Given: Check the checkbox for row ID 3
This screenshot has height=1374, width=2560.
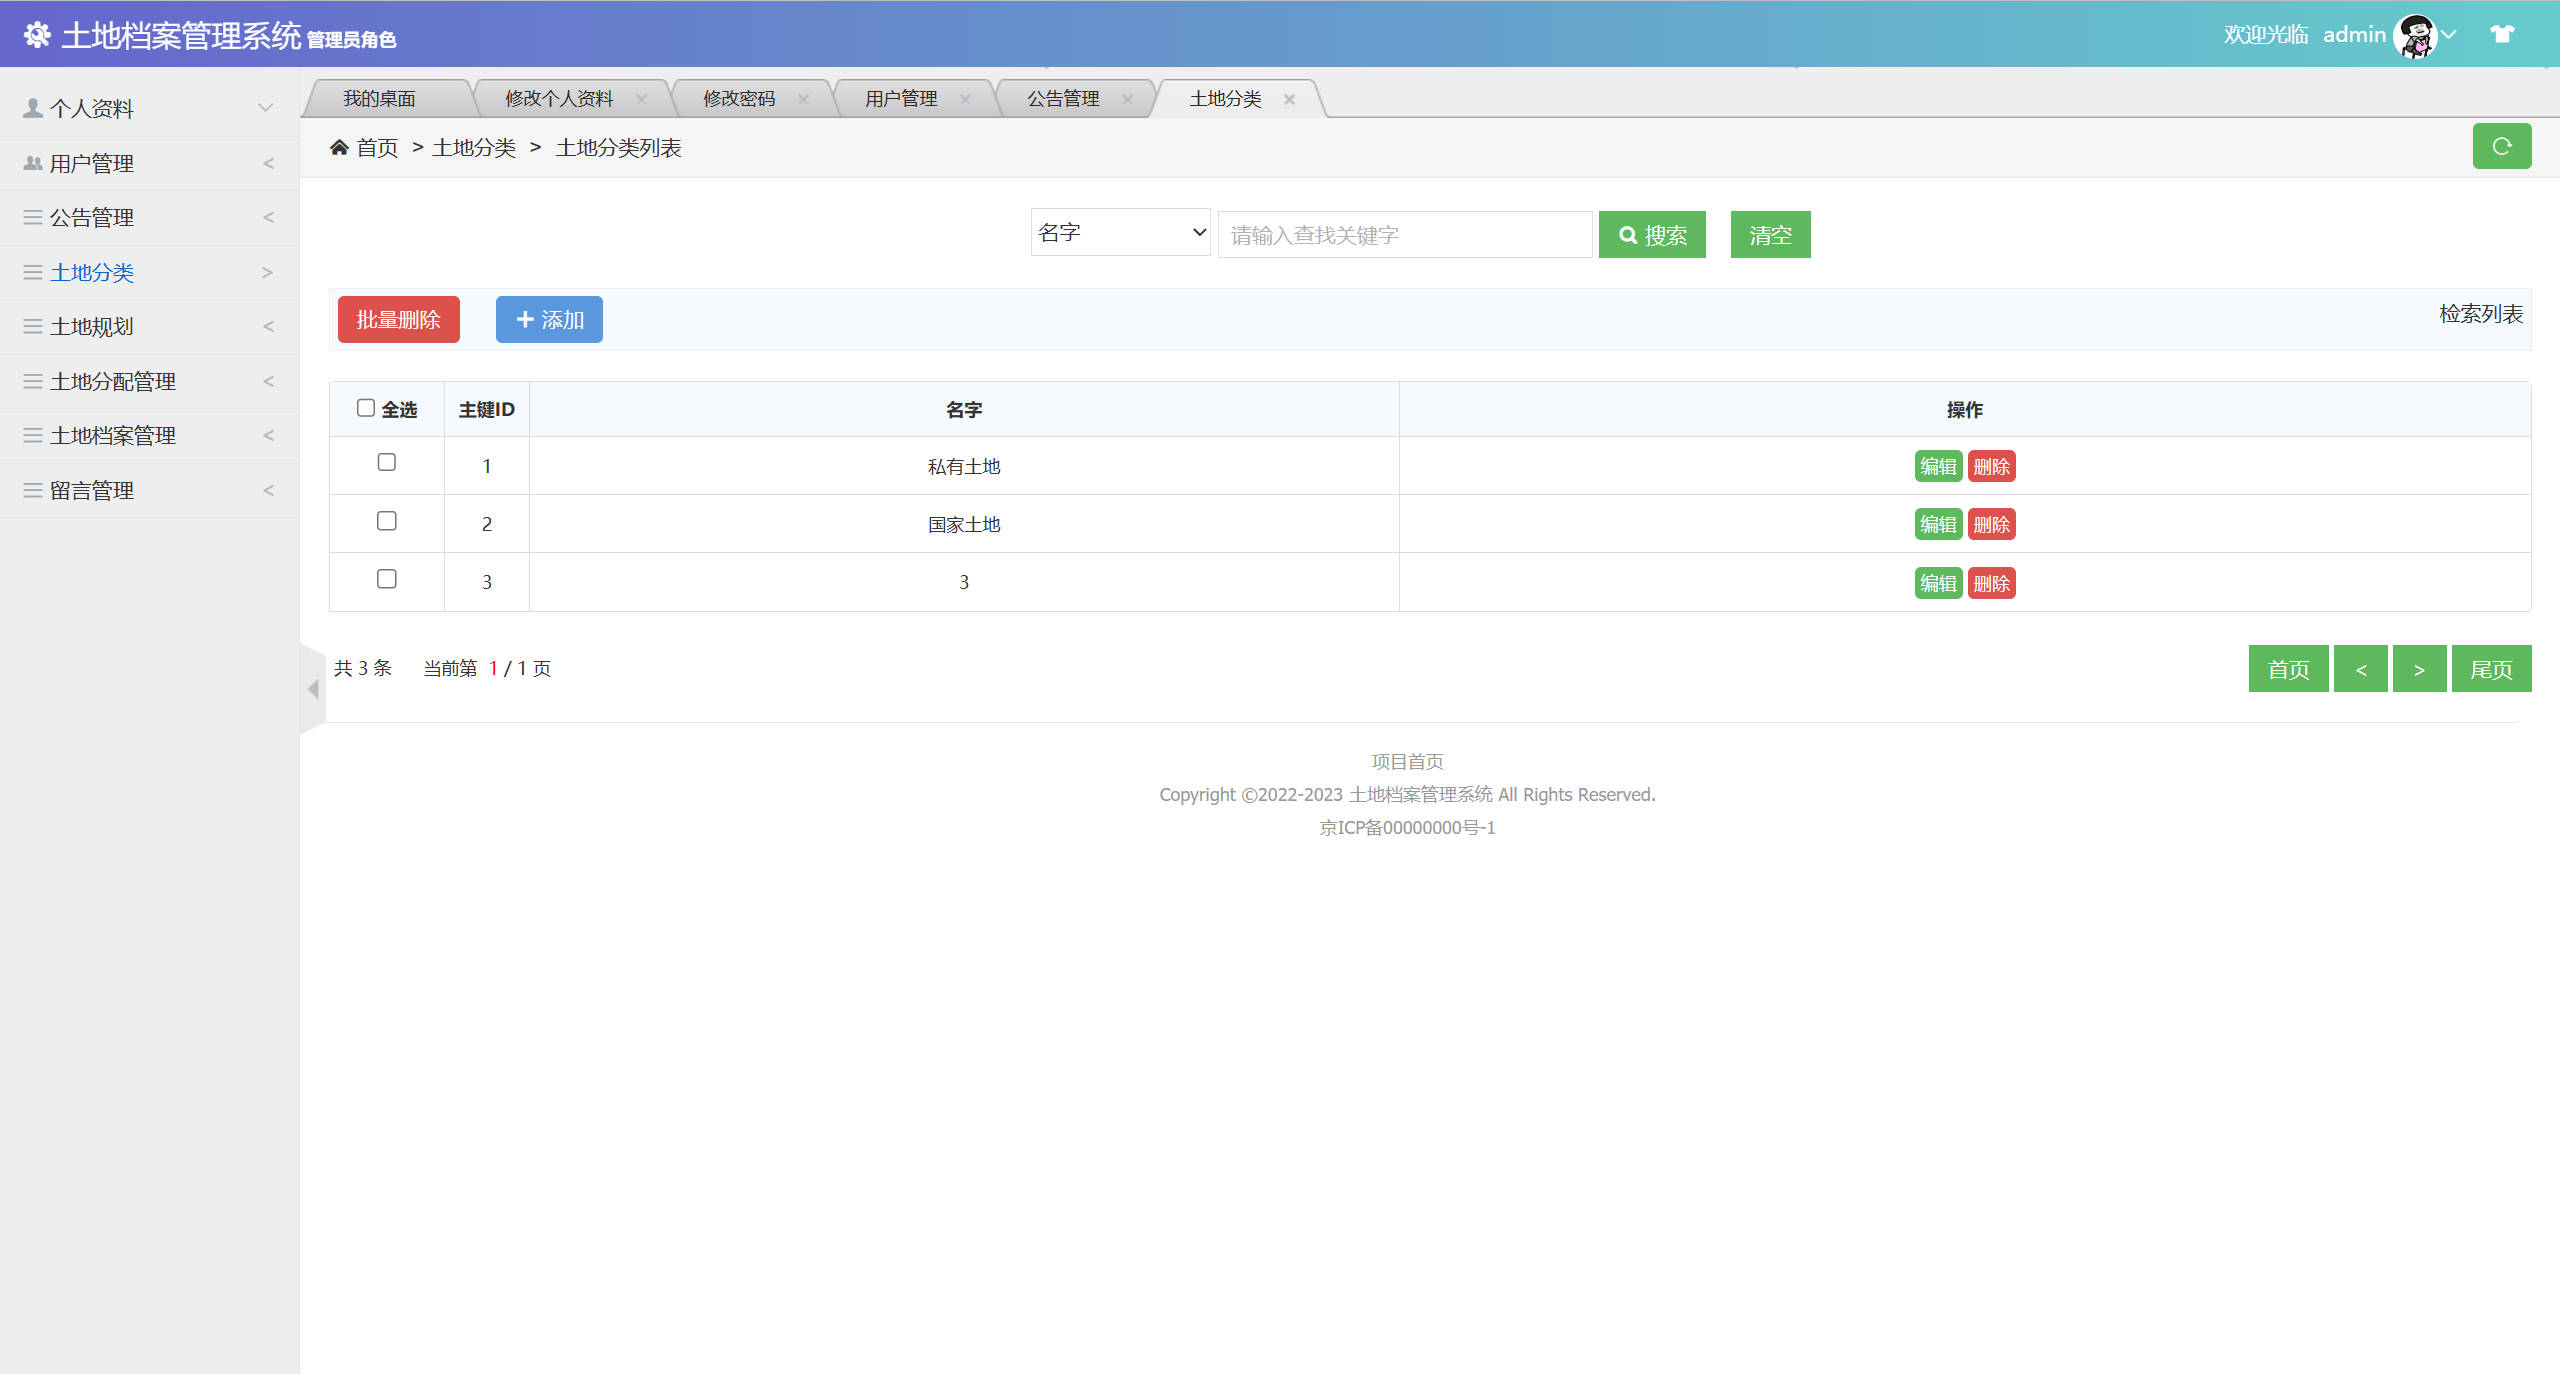Looking at the screenshot, I should (x=387, y=579).
